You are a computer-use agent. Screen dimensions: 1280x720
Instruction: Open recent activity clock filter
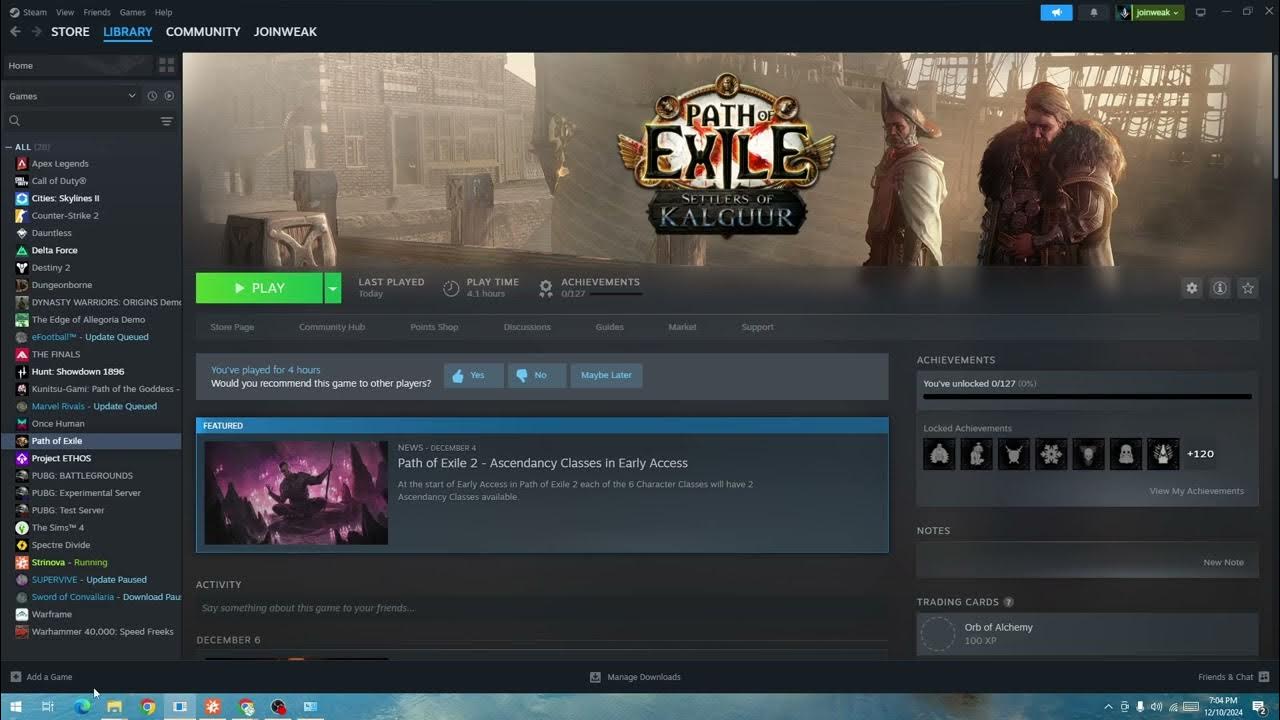click(x=152, y=96)
